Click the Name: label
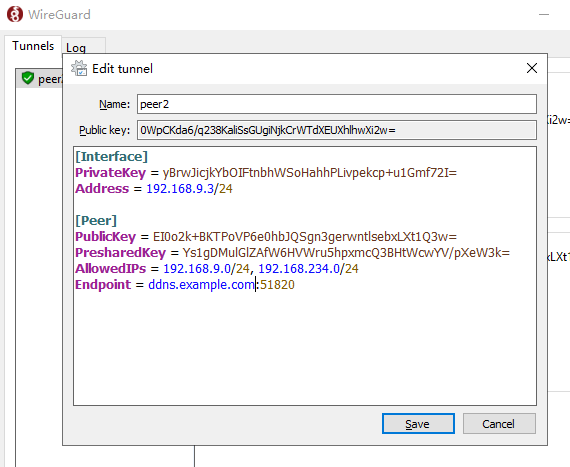570x467 pixels. point(115,104)
